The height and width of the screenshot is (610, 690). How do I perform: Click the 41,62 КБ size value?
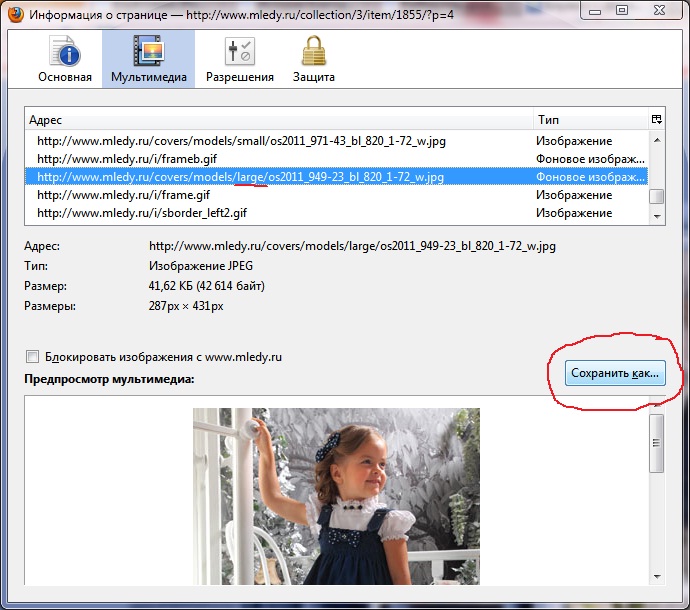(x=206, y=286)
